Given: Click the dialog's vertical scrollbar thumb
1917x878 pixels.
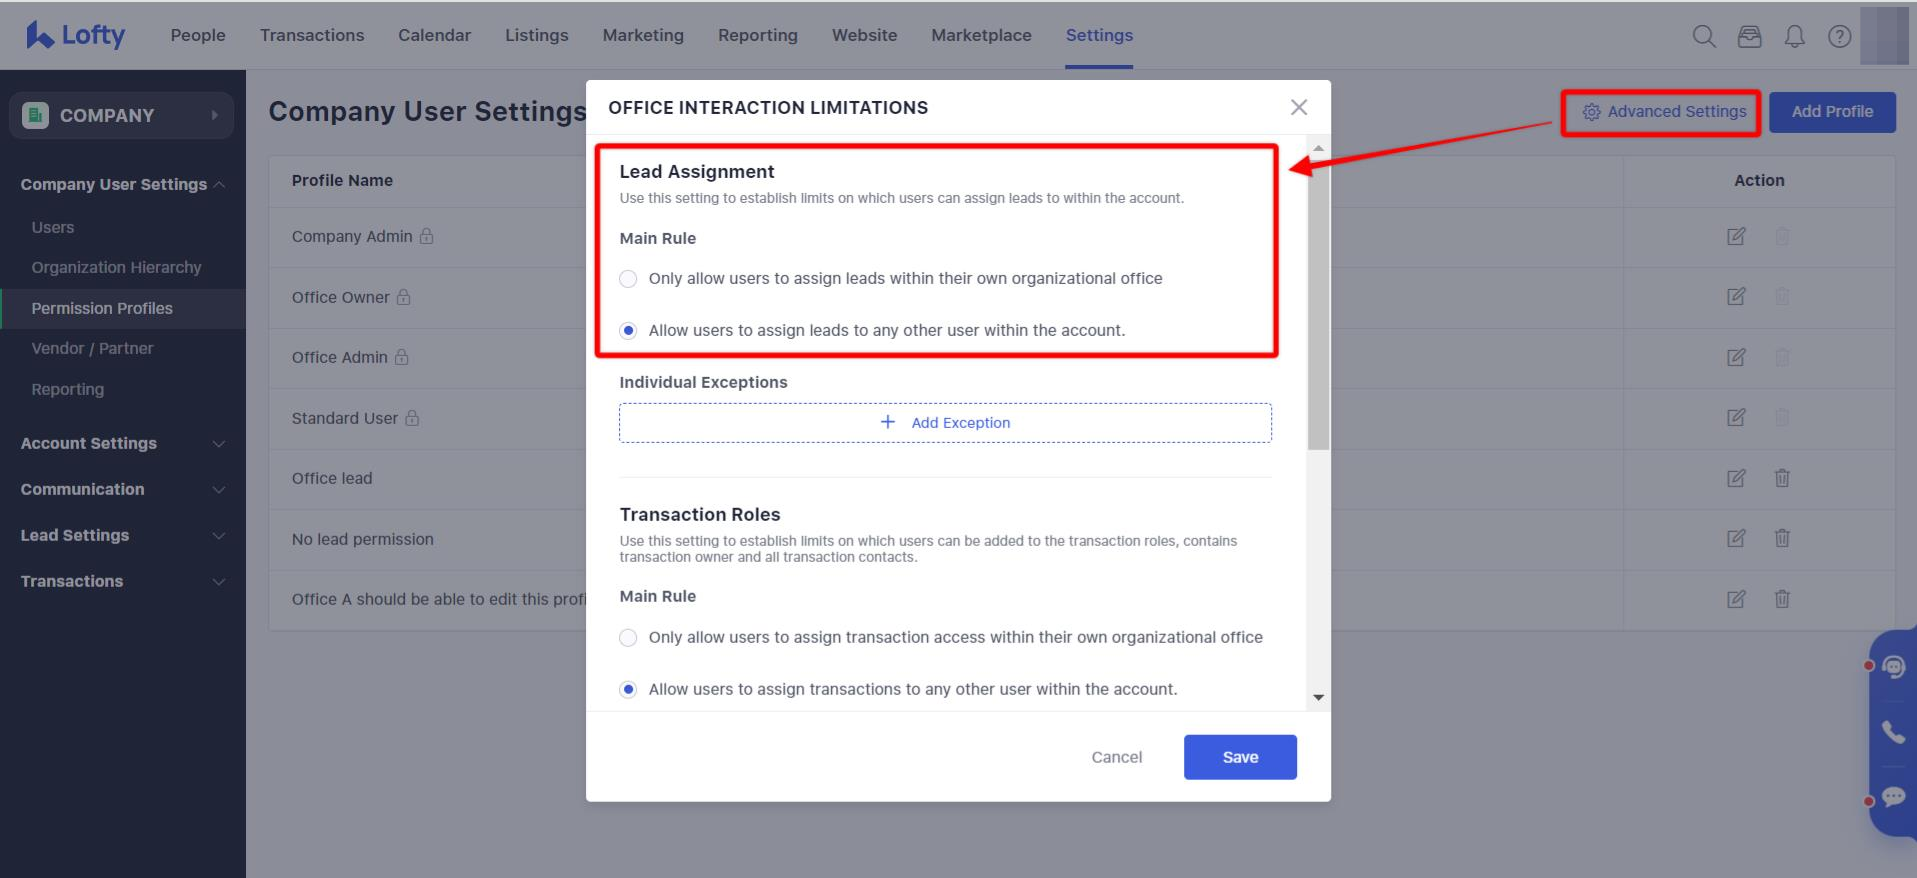Looking at the screenshot, I should tap(1318, 300).
